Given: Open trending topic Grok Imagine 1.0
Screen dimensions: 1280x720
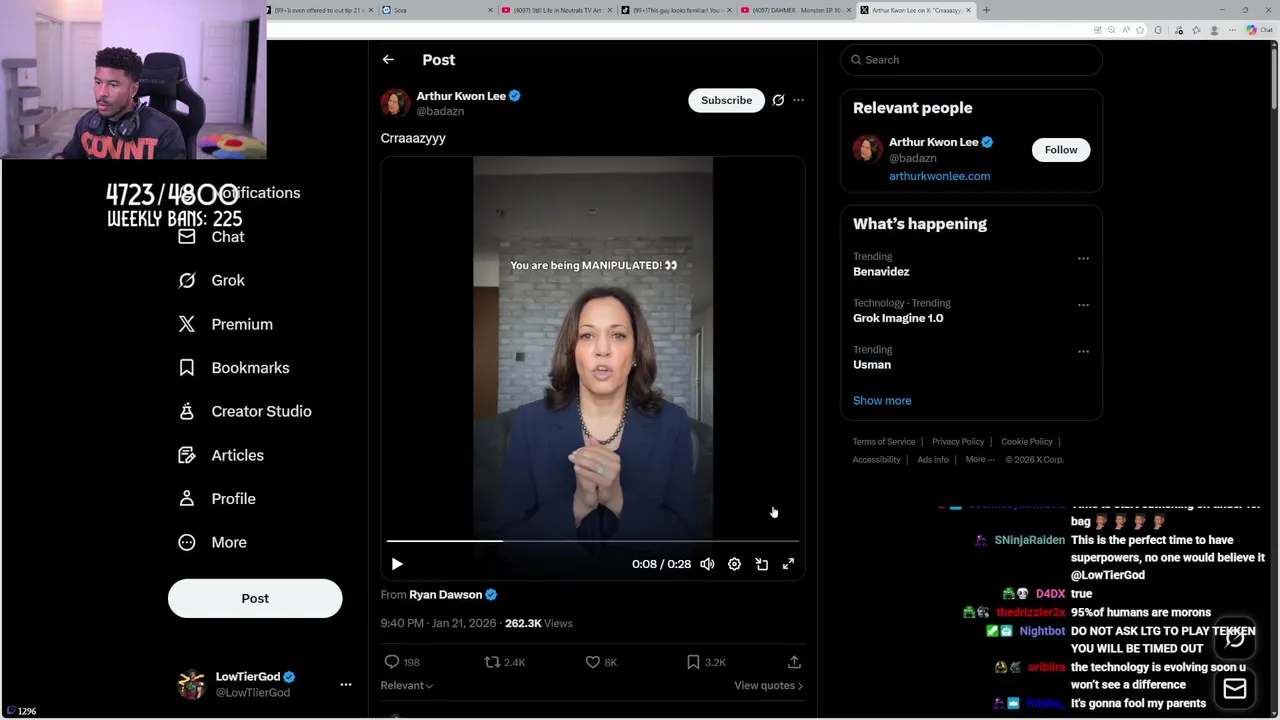Looking at the screenshot, I should (x=898, y=318).
